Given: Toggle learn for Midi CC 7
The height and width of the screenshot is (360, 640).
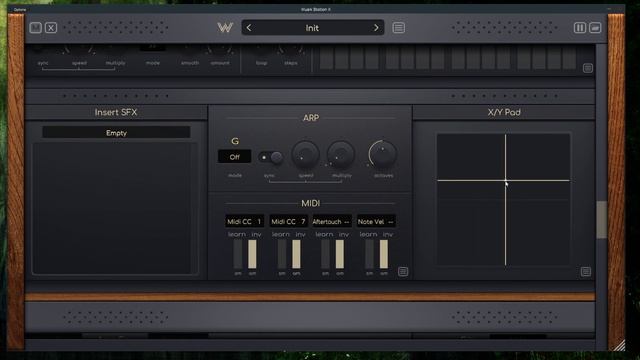Looking at the screenshot, I should pyautogui.click(x=281, y=234).
